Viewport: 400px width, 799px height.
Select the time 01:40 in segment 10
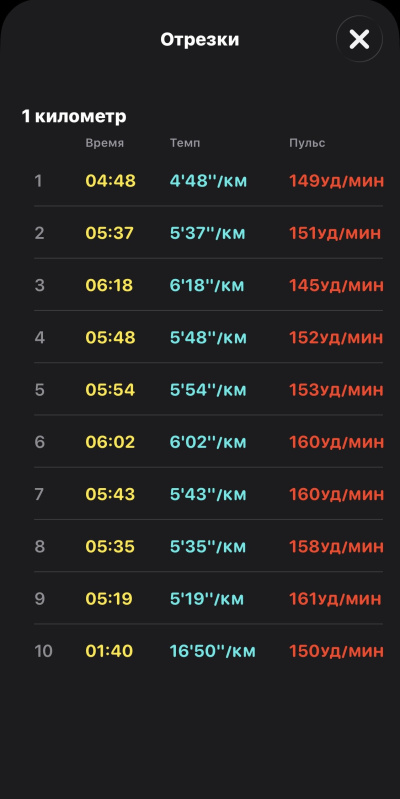point(109,651)
